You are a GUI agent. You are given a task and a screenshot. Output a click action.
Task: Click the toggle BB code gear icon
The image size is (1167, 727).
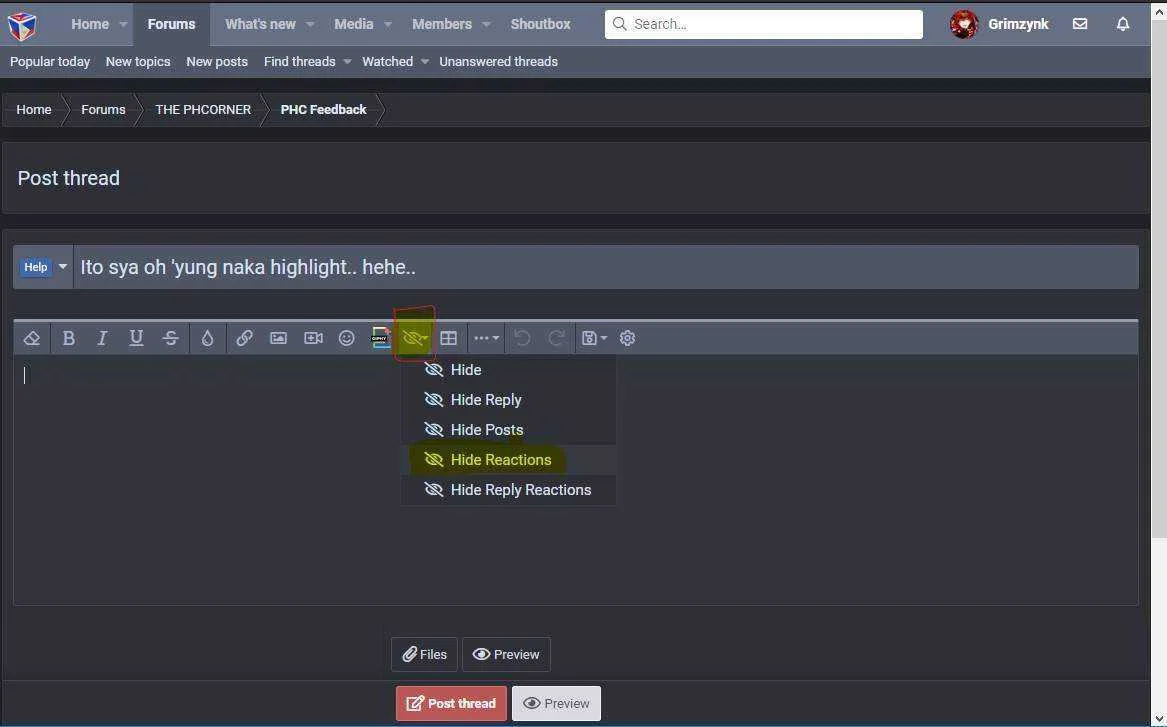pos(627,339)
